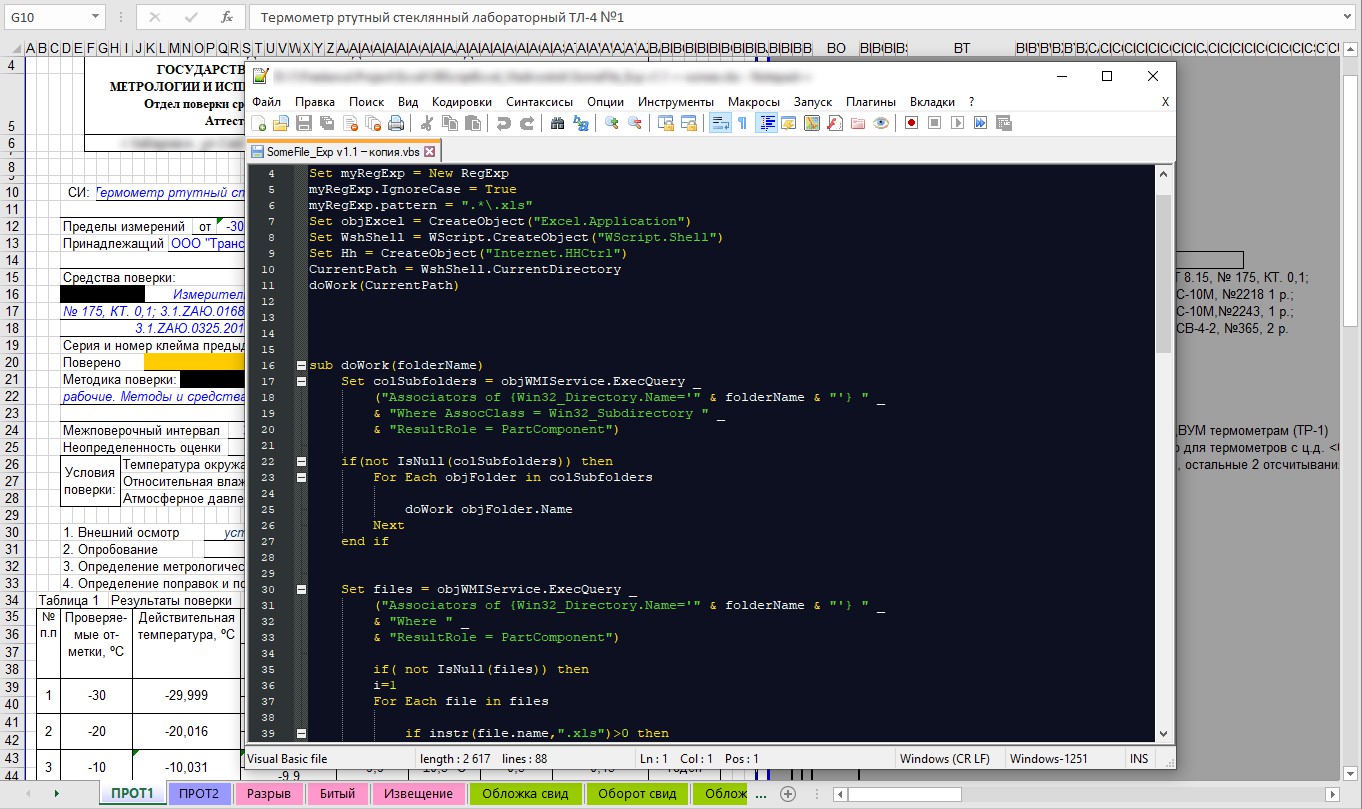Screen dimensions: 1362x809
Task: Toggle the Function List panel
Action: click(835, 123)
